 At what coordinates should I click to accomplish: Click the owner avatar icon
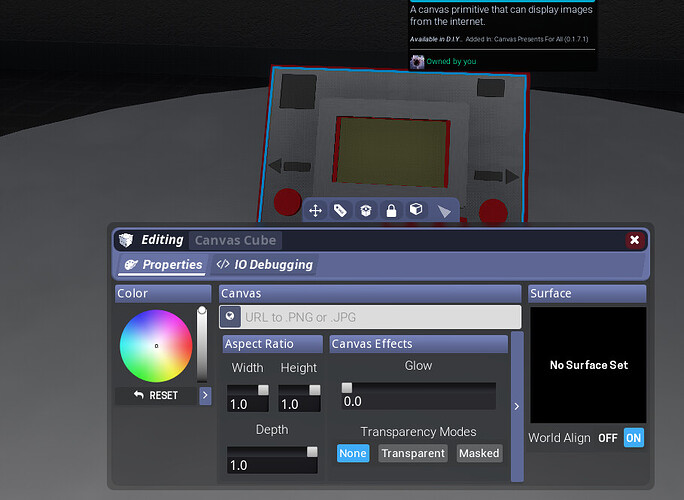pyautogui.click(x=417, y=62)
